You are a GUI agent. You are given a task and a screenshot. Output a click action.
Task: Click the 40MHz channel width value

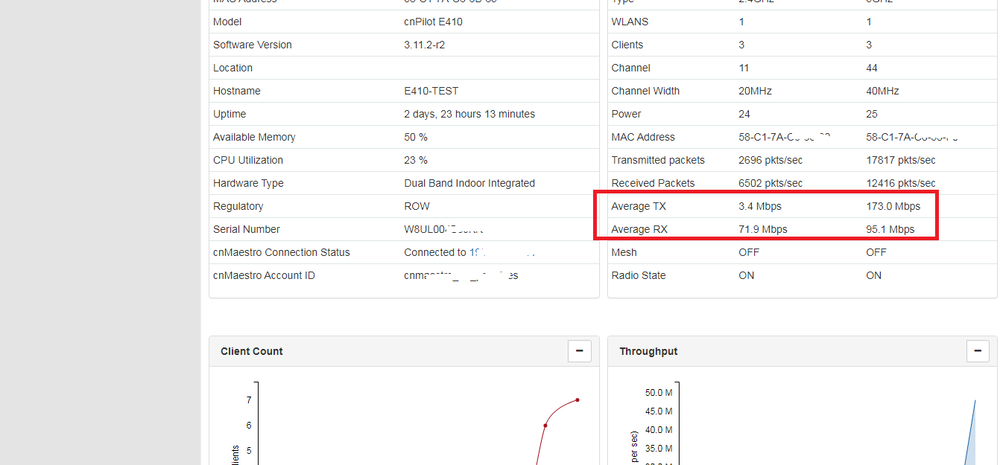pos(882,91)
